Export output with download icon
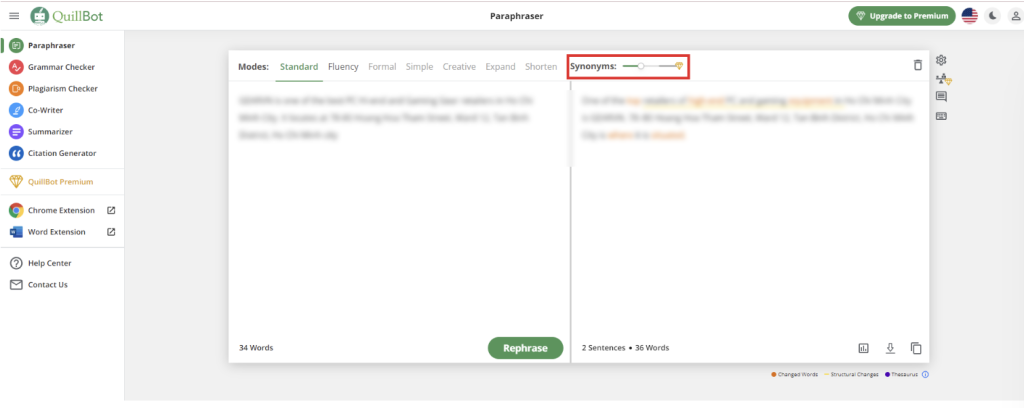The image size is (1024, 408). point(889,349)
